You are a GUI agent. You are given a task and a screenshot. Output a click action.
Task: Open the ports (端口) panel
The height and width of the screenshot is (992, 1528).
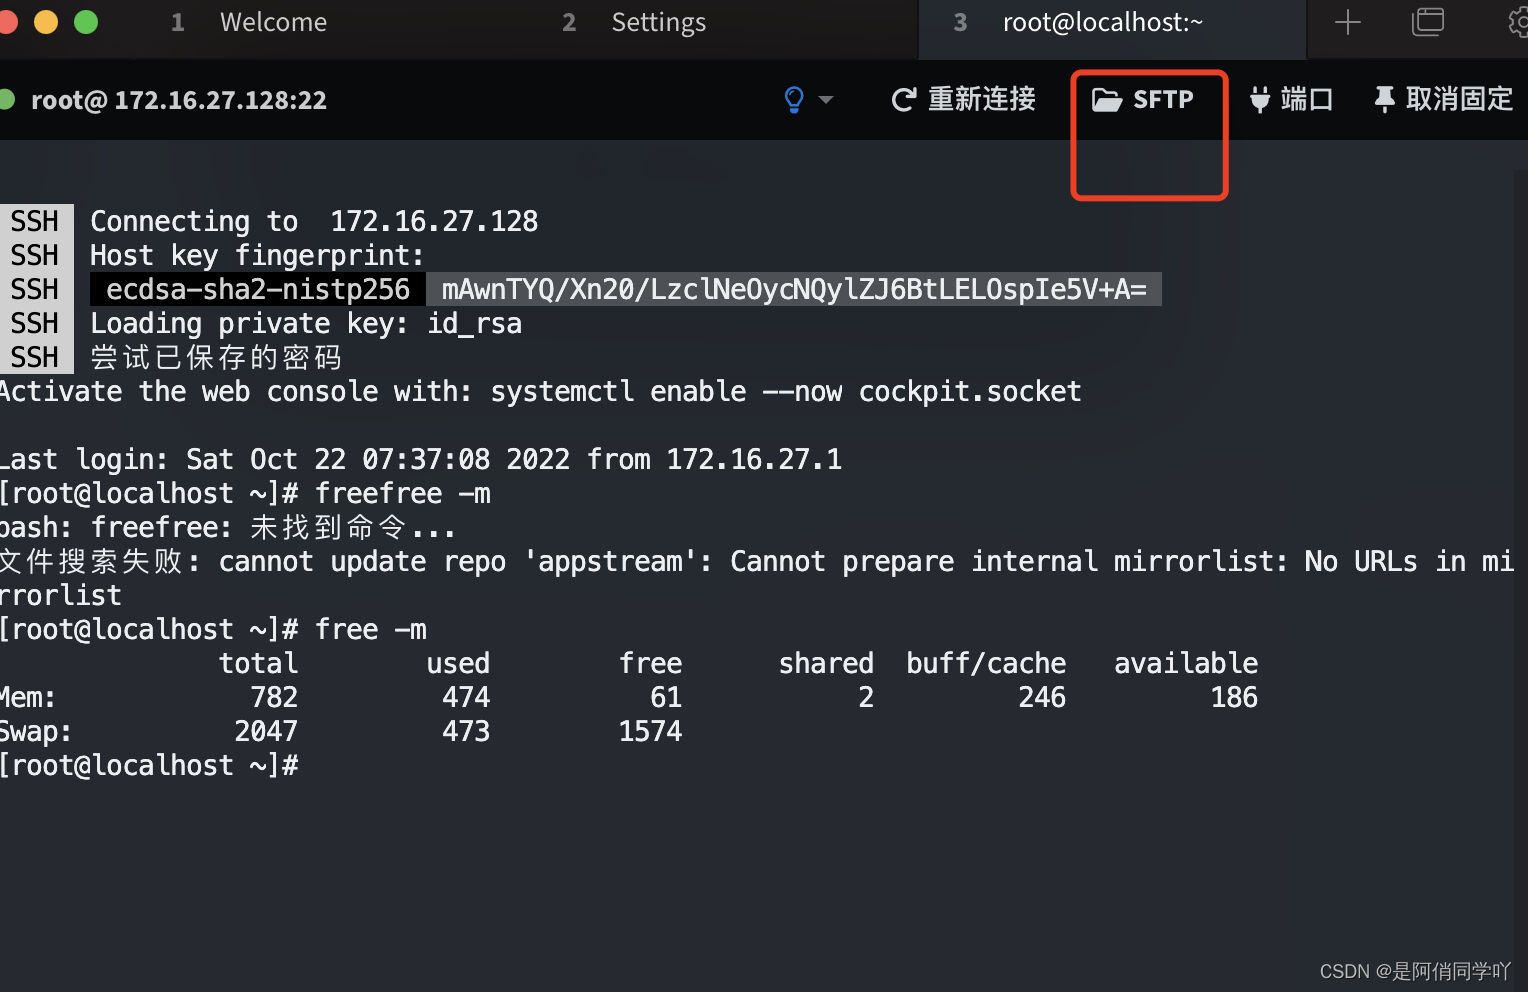tap(1290, 100)
